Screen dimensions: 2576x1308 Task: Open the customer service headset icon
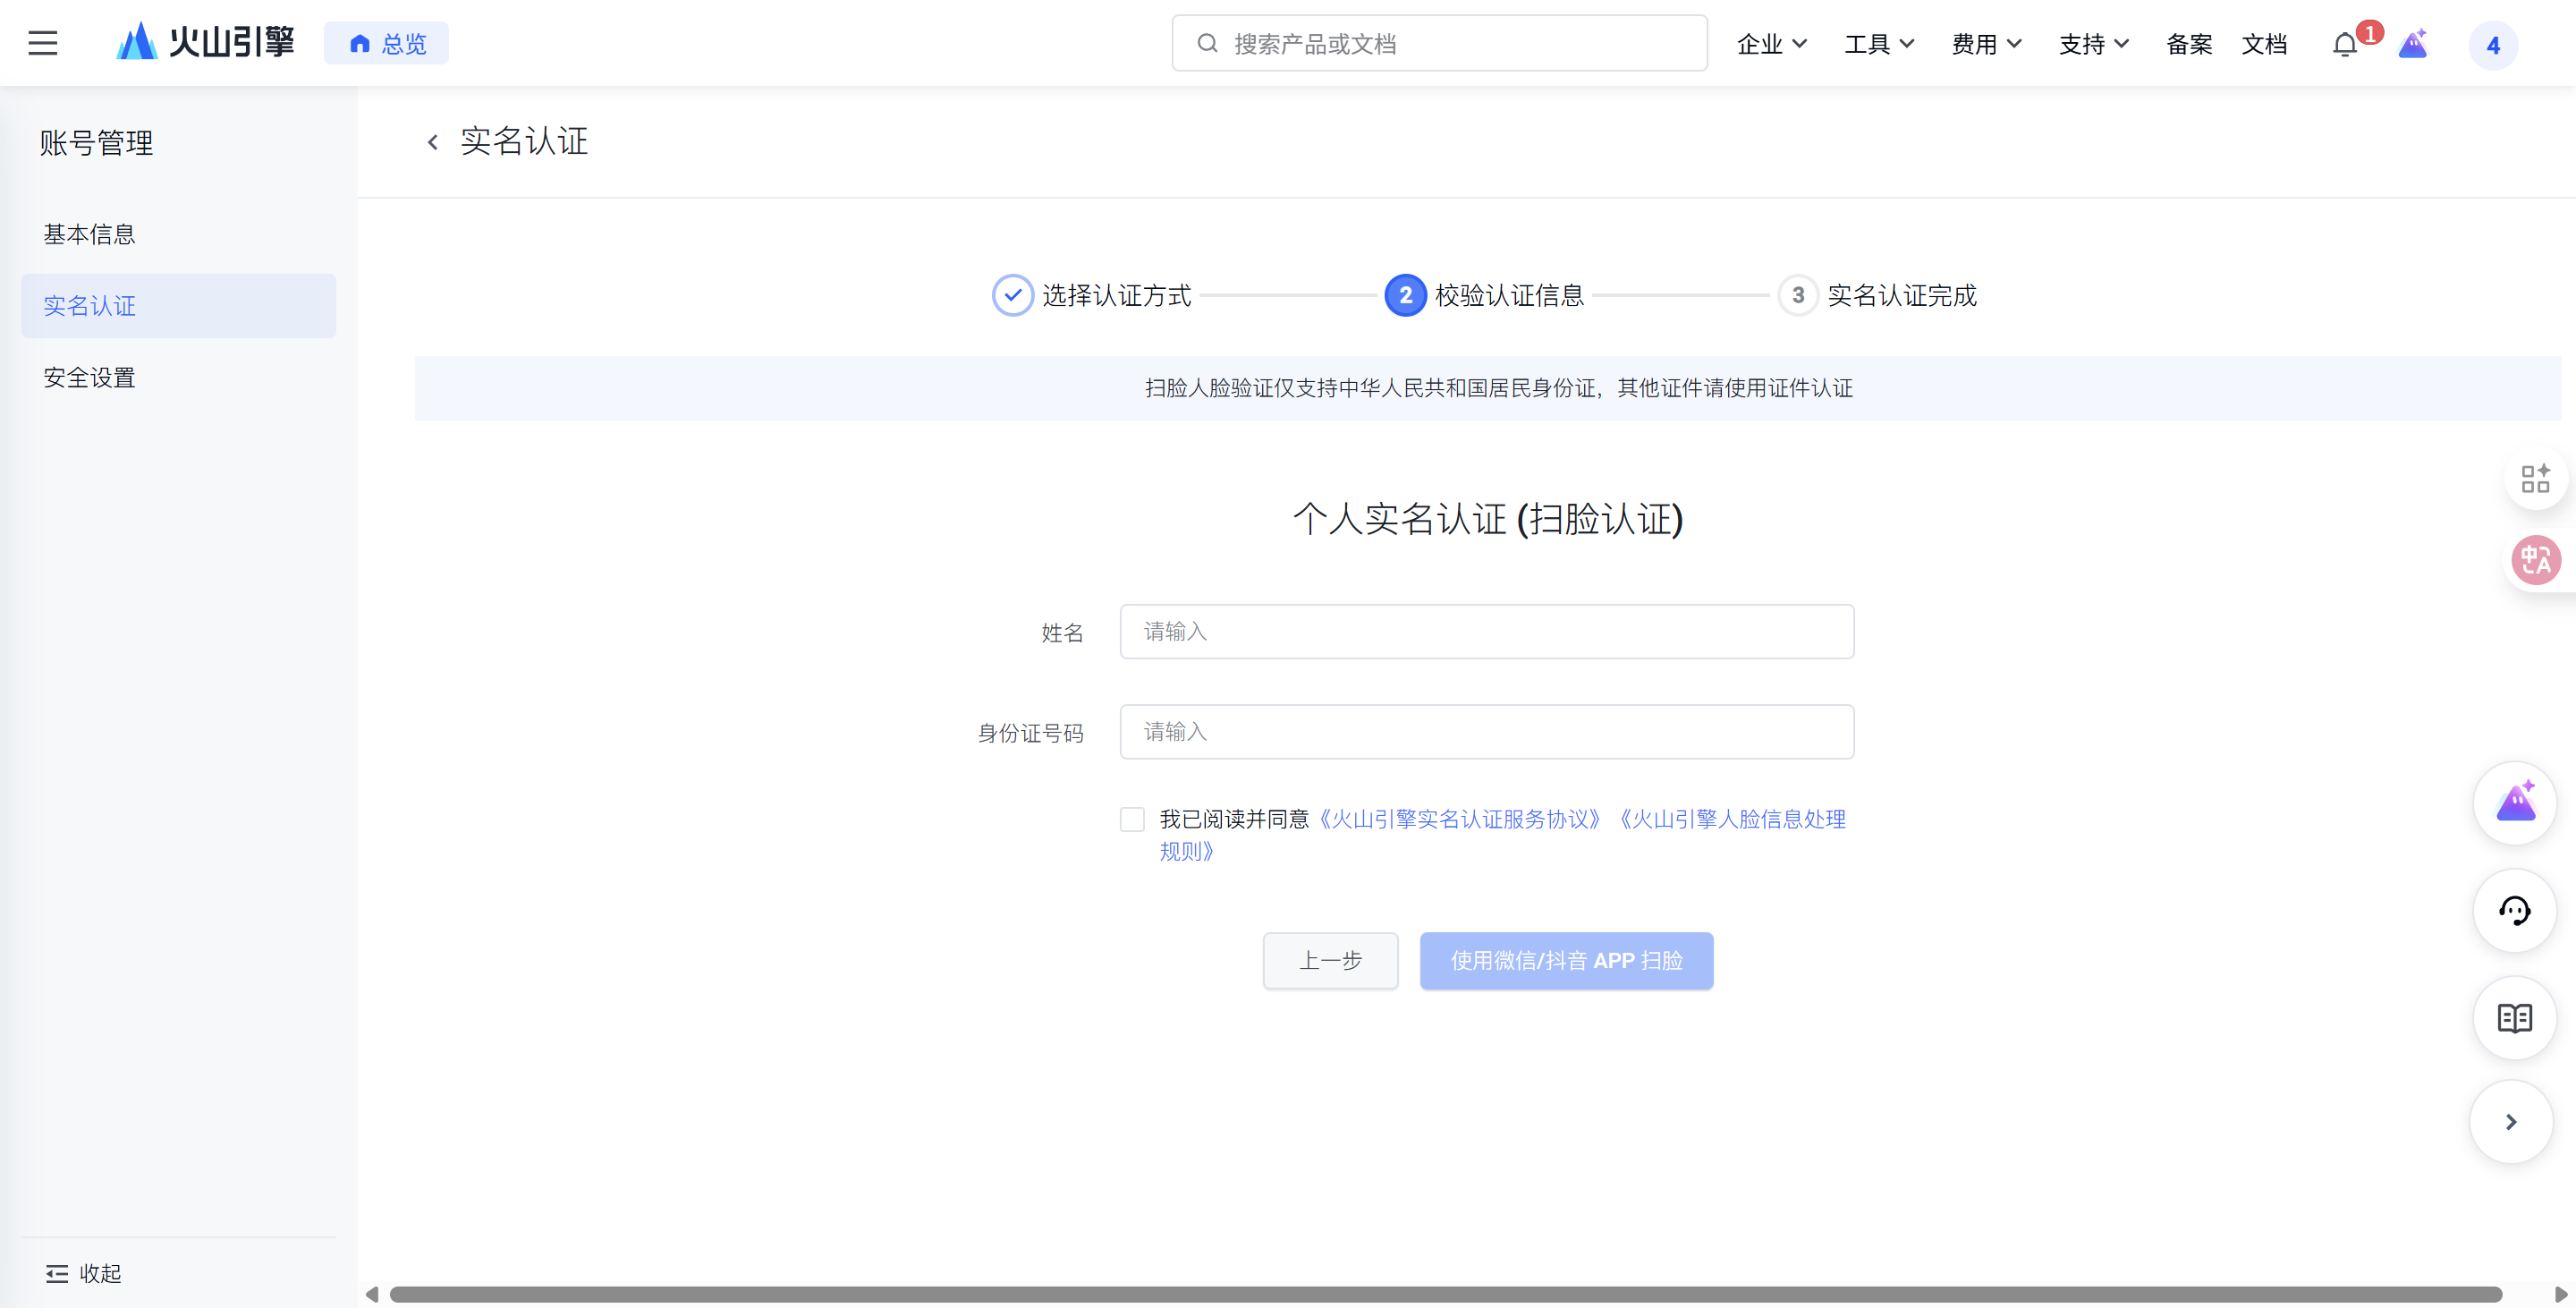2514,911
